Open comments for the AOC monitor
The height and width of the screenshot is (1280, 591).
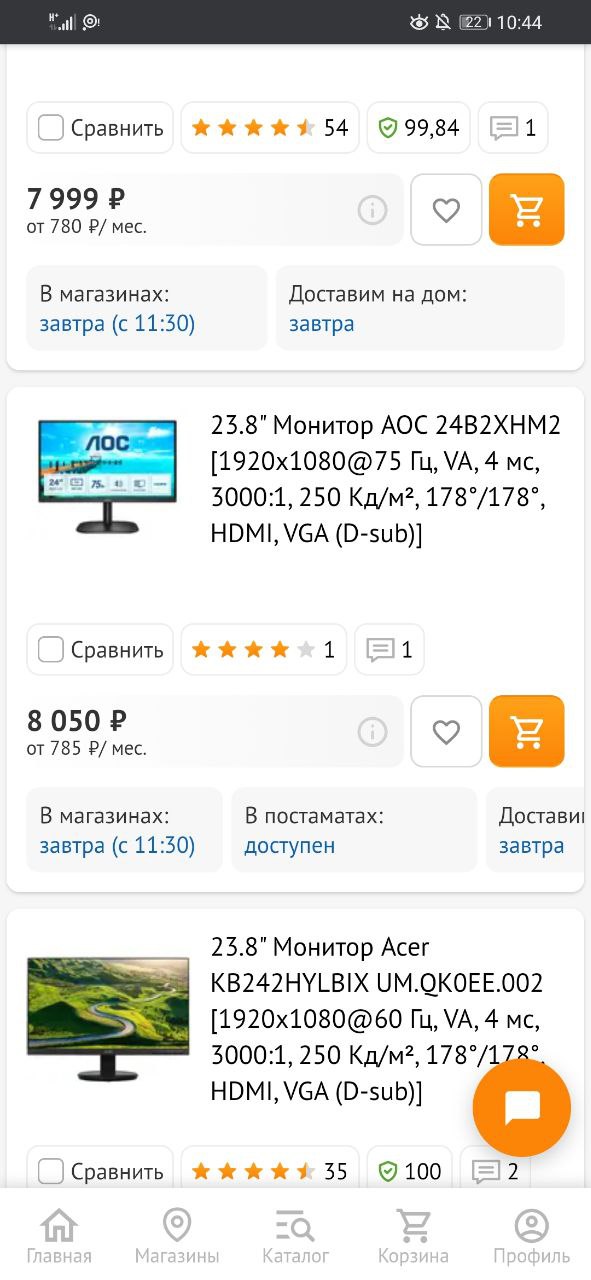390,650
